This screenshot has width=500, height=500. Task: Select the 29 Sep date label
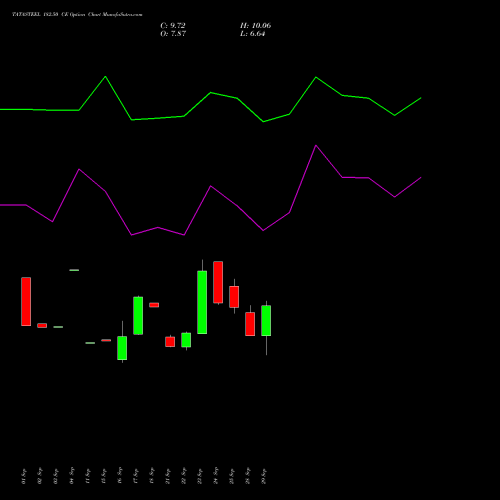tap(264, 476)
